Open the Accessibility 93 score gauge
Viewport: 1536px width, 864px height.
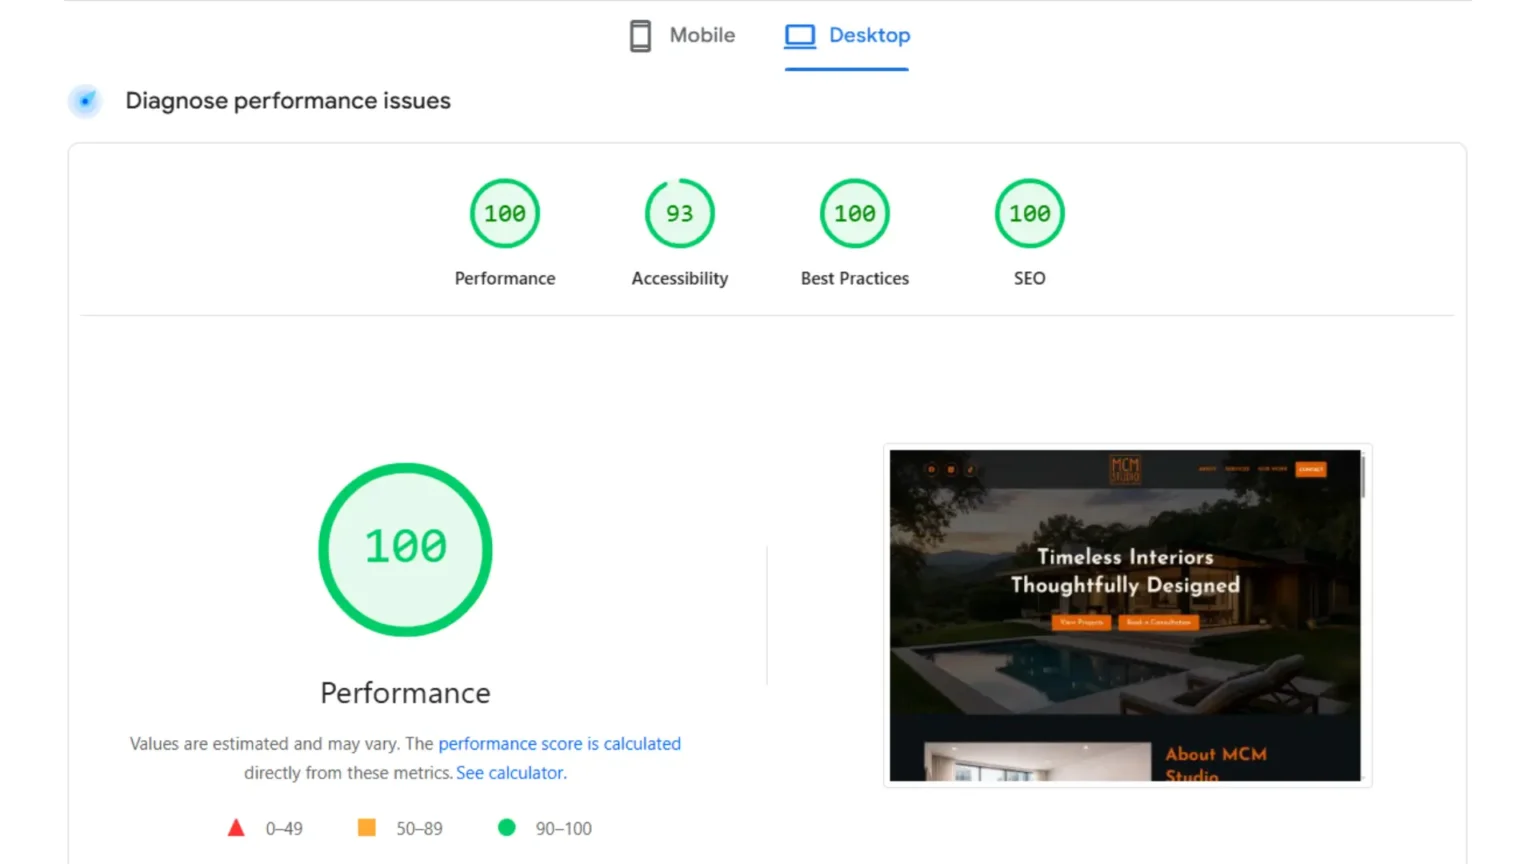[x=680, y=213]
